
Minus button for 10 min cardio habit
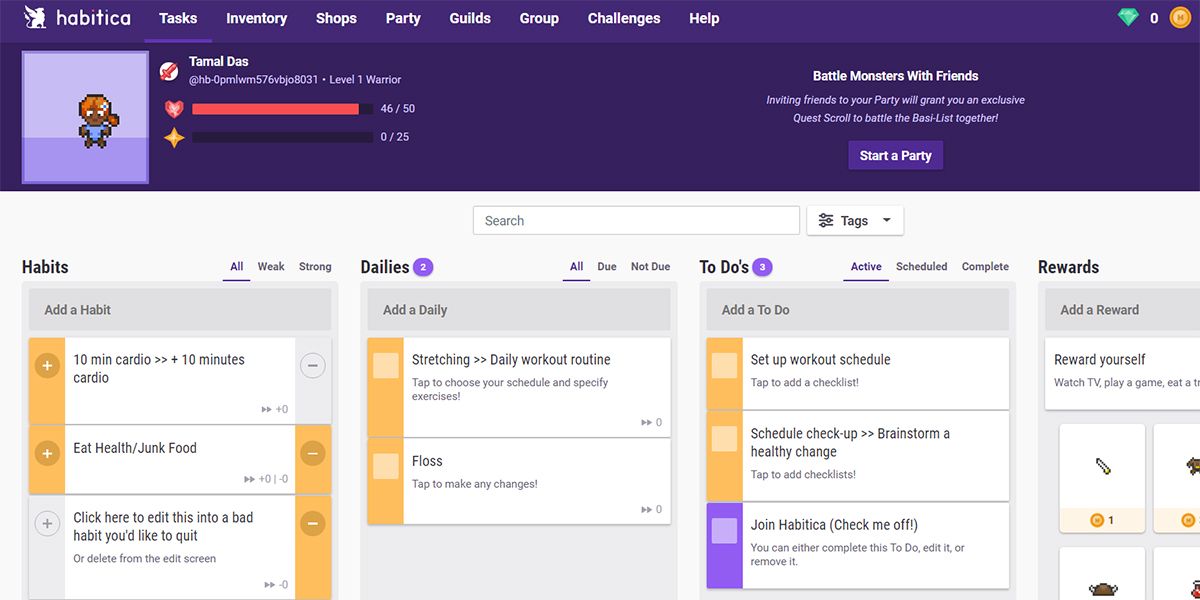312,366
